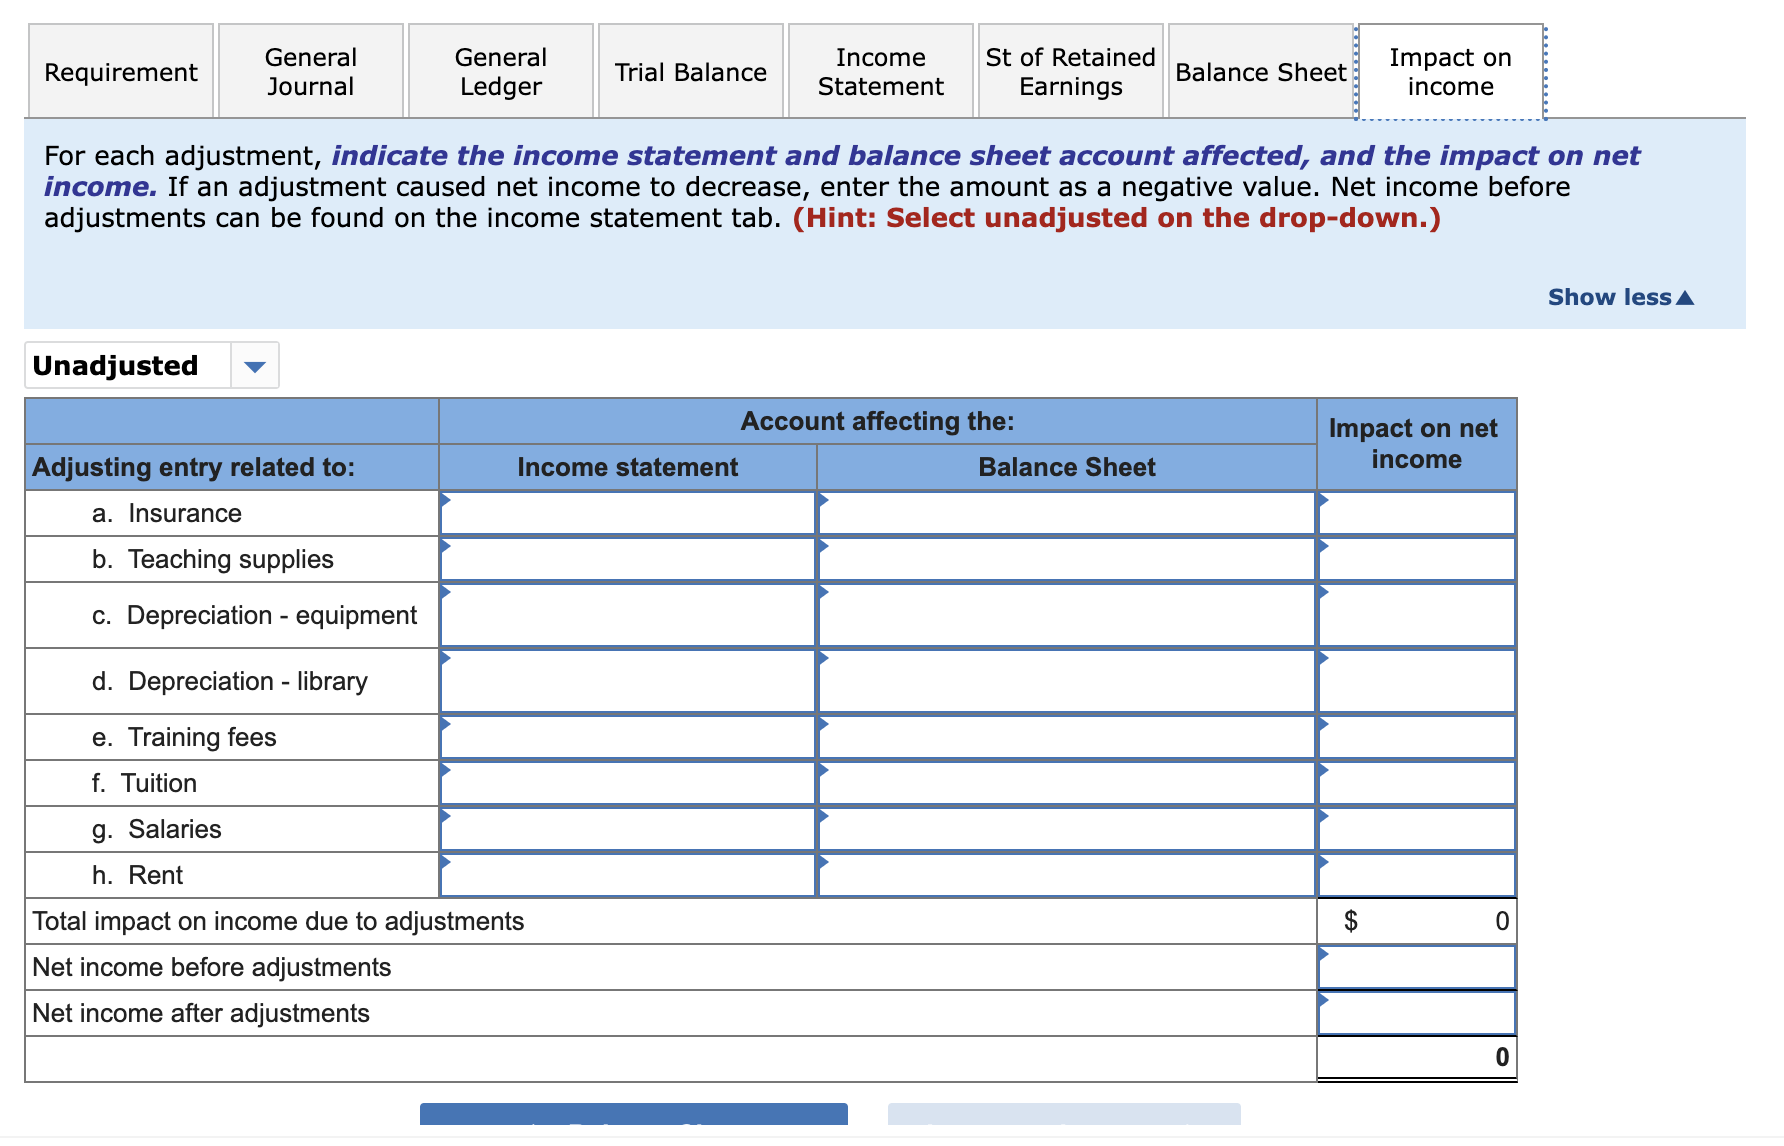This screenshot has width=1784, height=1146.
Task: Select Rent income statement account cell
Action: click(x=628, y=875)
